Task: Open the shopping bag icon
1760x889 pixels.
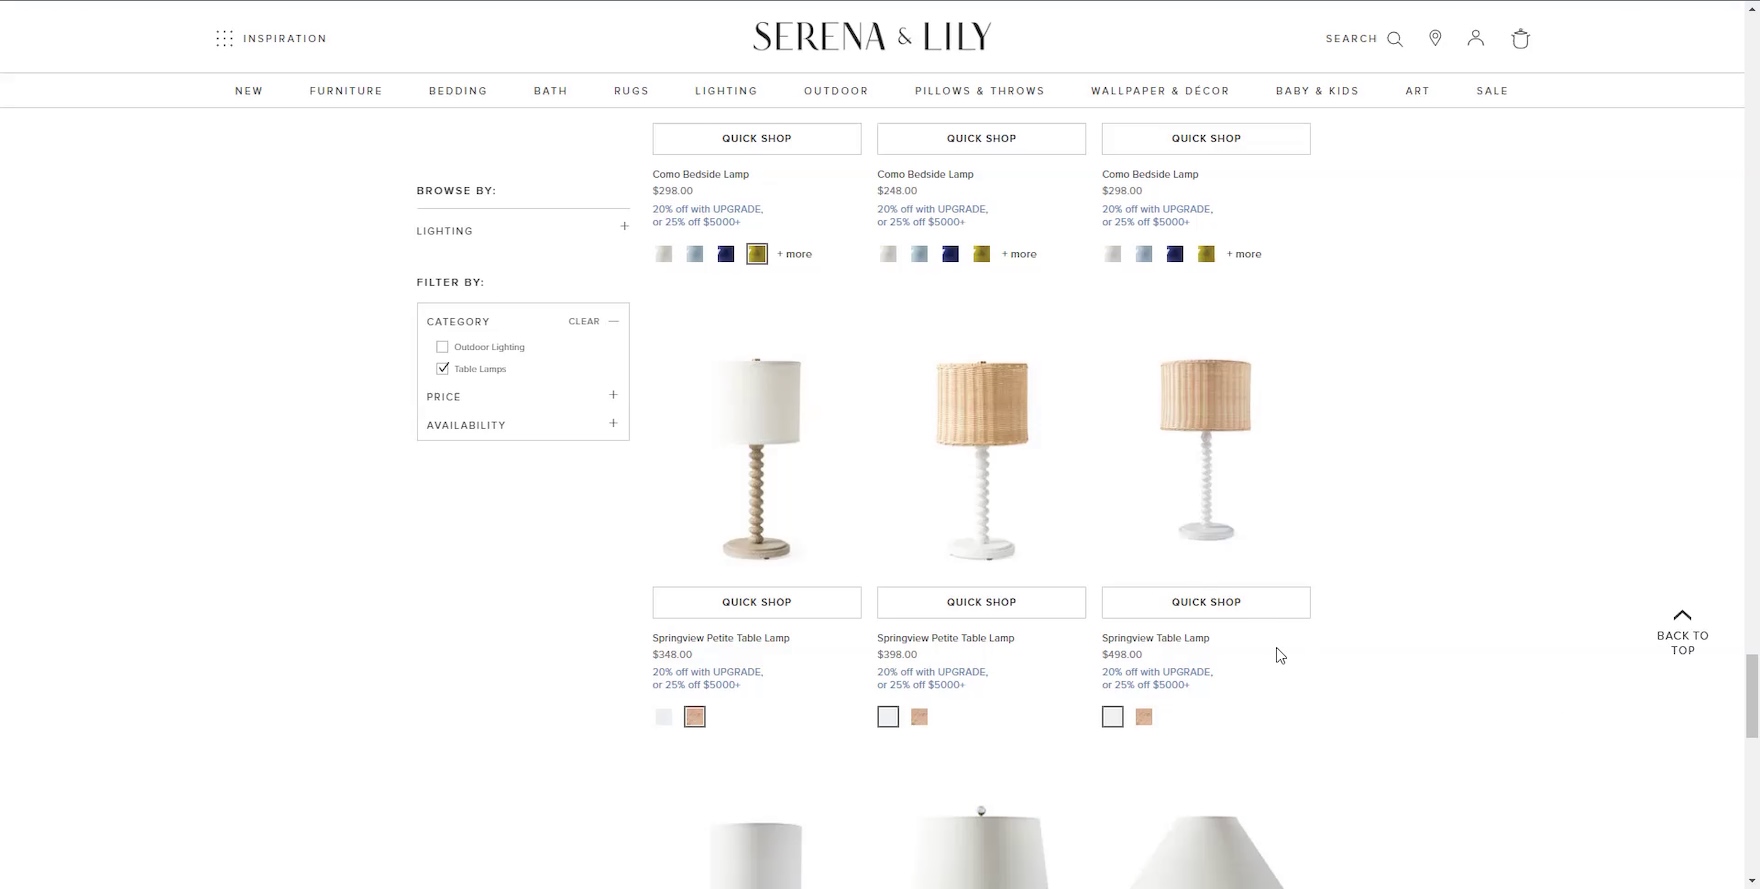Action: (1520, 39)
